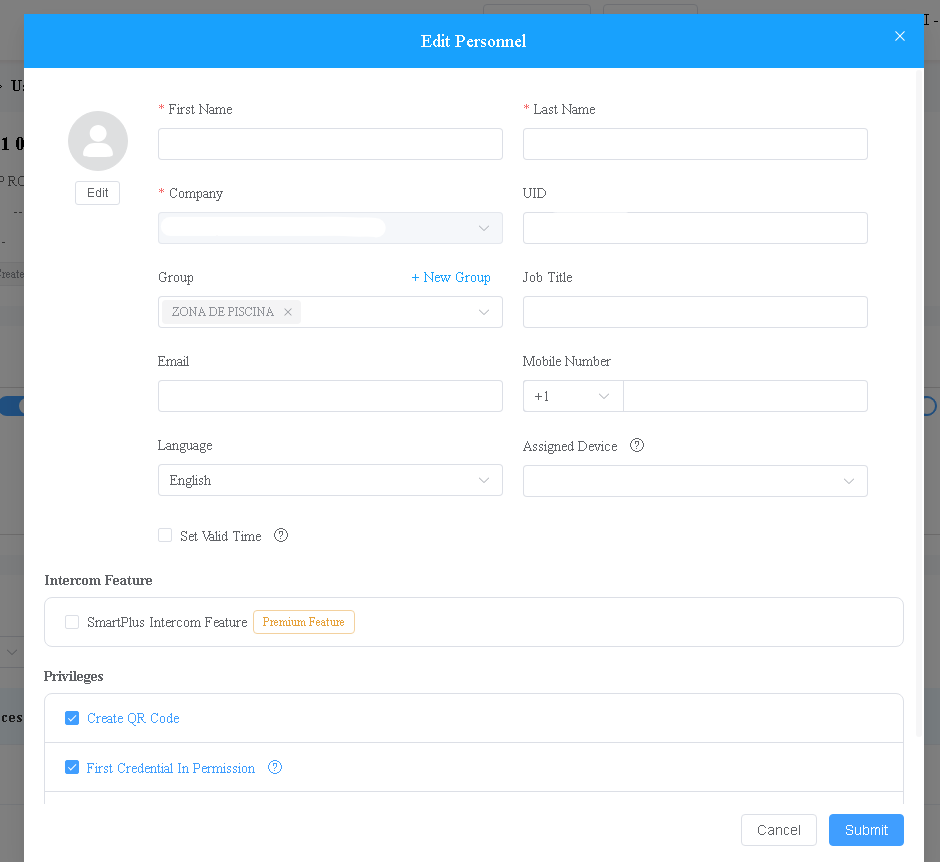The image size is (940, 862).
Task: Expand the Group selection dropdown
Action: click(484, 312)
